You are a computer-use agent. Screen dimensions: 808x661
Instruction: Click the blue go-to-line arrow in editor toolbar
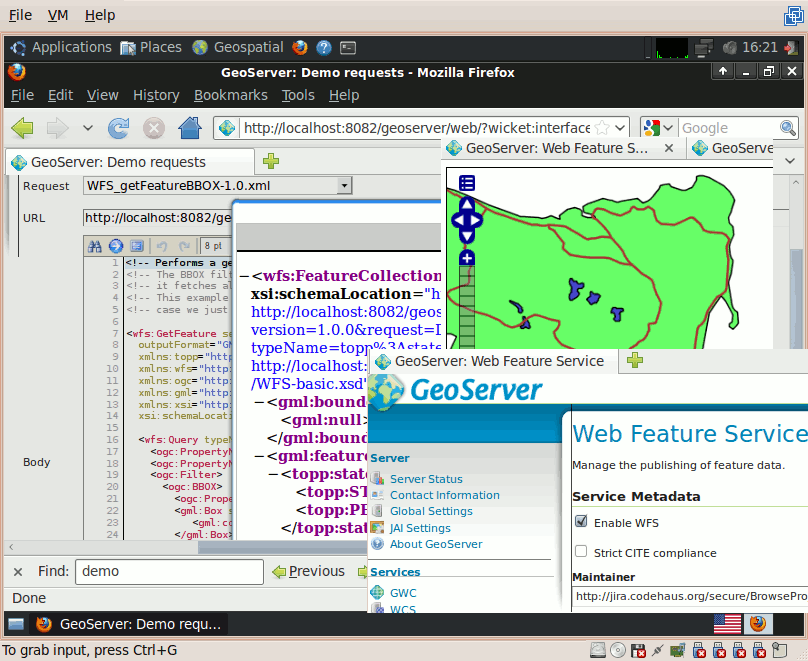[x=116, y=246]
